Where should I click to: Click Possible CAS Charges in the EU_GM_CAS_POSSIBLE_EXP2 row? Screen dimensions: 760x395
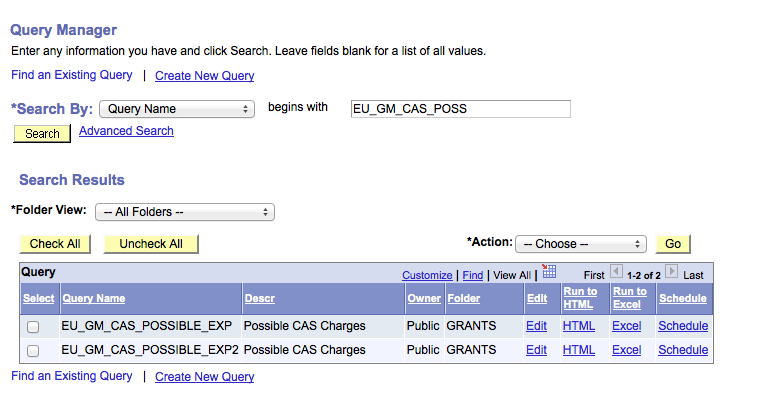pos(304,350)
